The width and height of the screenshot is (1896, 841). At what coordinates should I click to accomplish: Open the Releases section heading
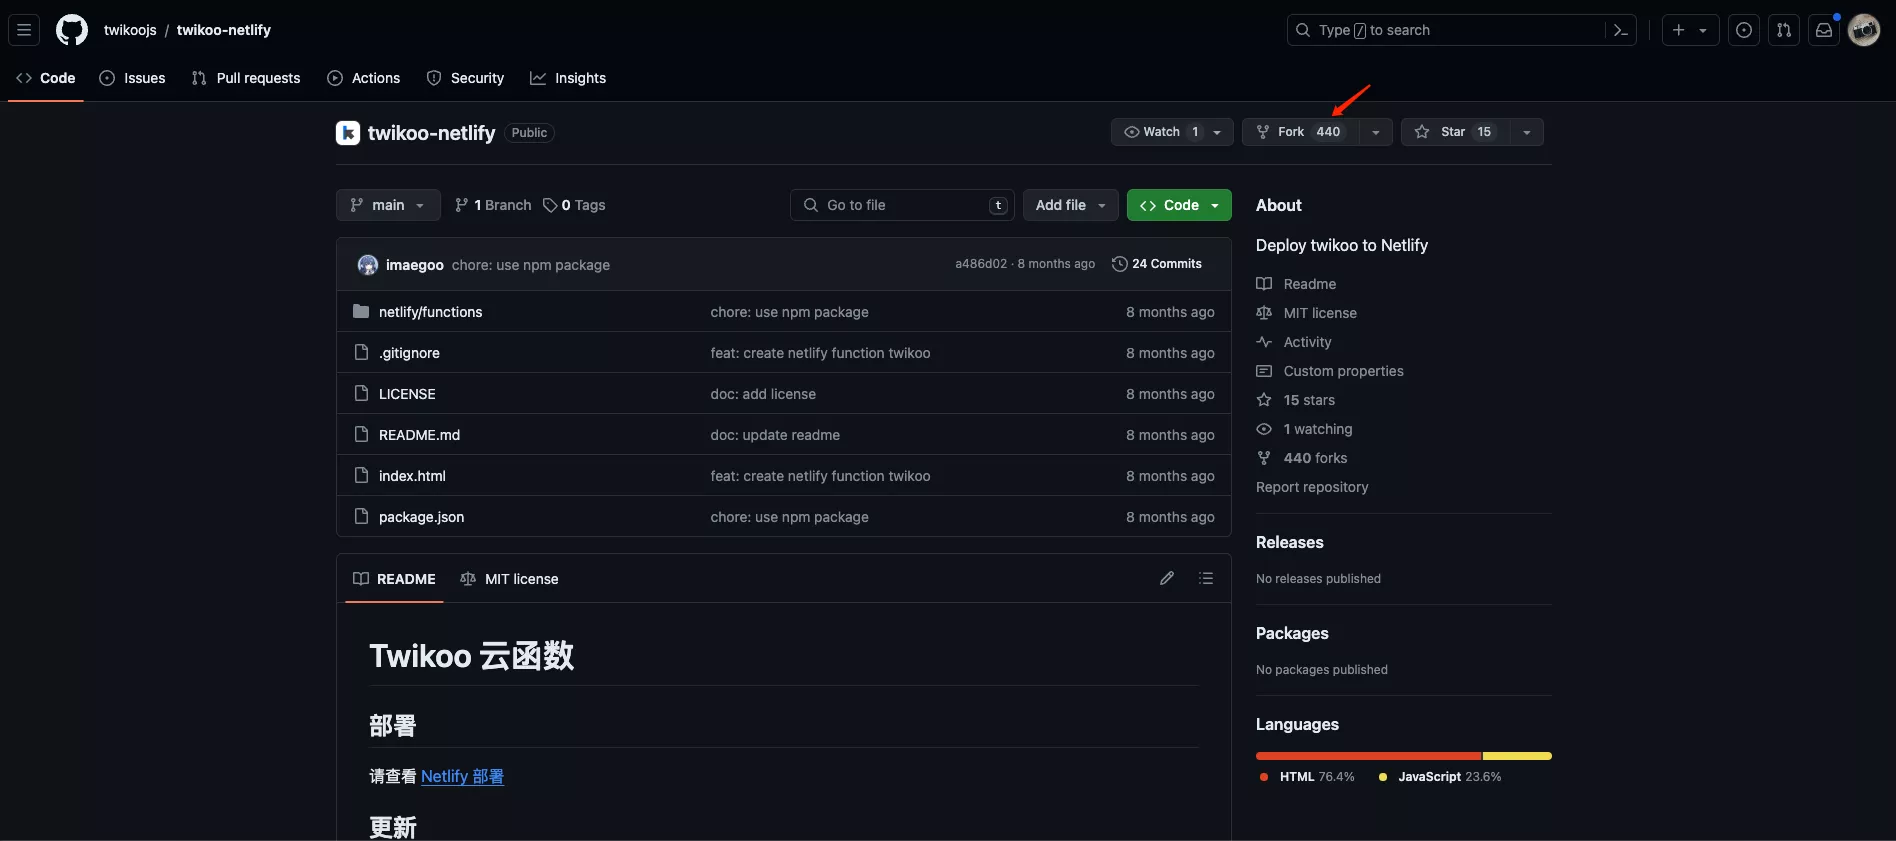1290,542
